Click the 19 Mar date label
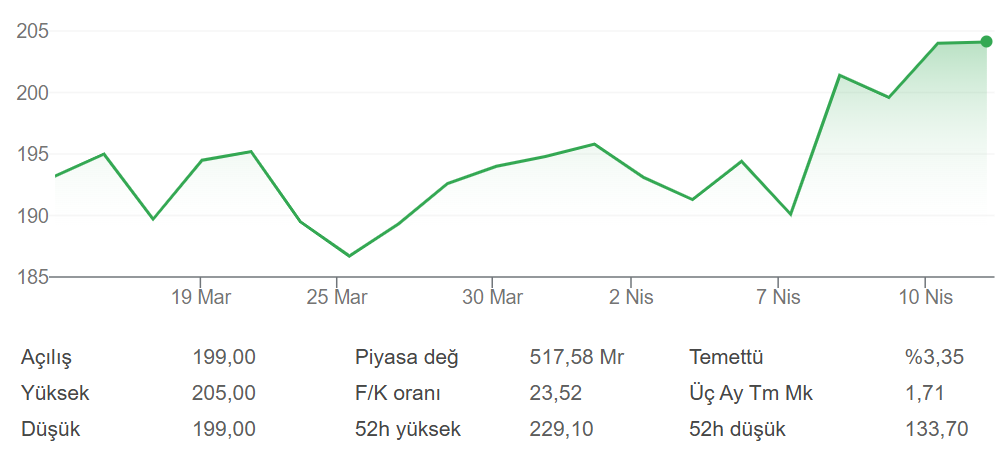Screen dimensions: 1008x451 (200, 297)
